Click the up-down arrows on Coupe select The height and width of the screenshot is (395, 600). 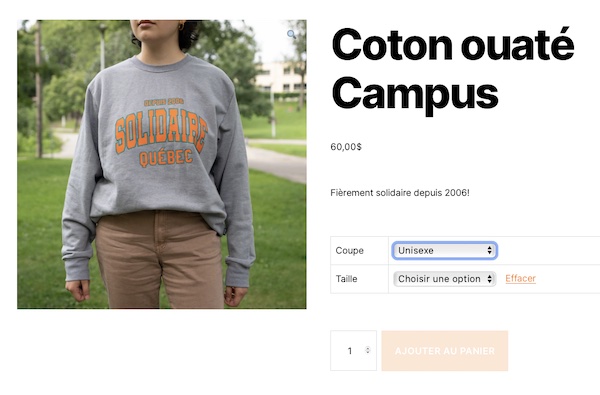pyautogui.click(x=489, y=251)
